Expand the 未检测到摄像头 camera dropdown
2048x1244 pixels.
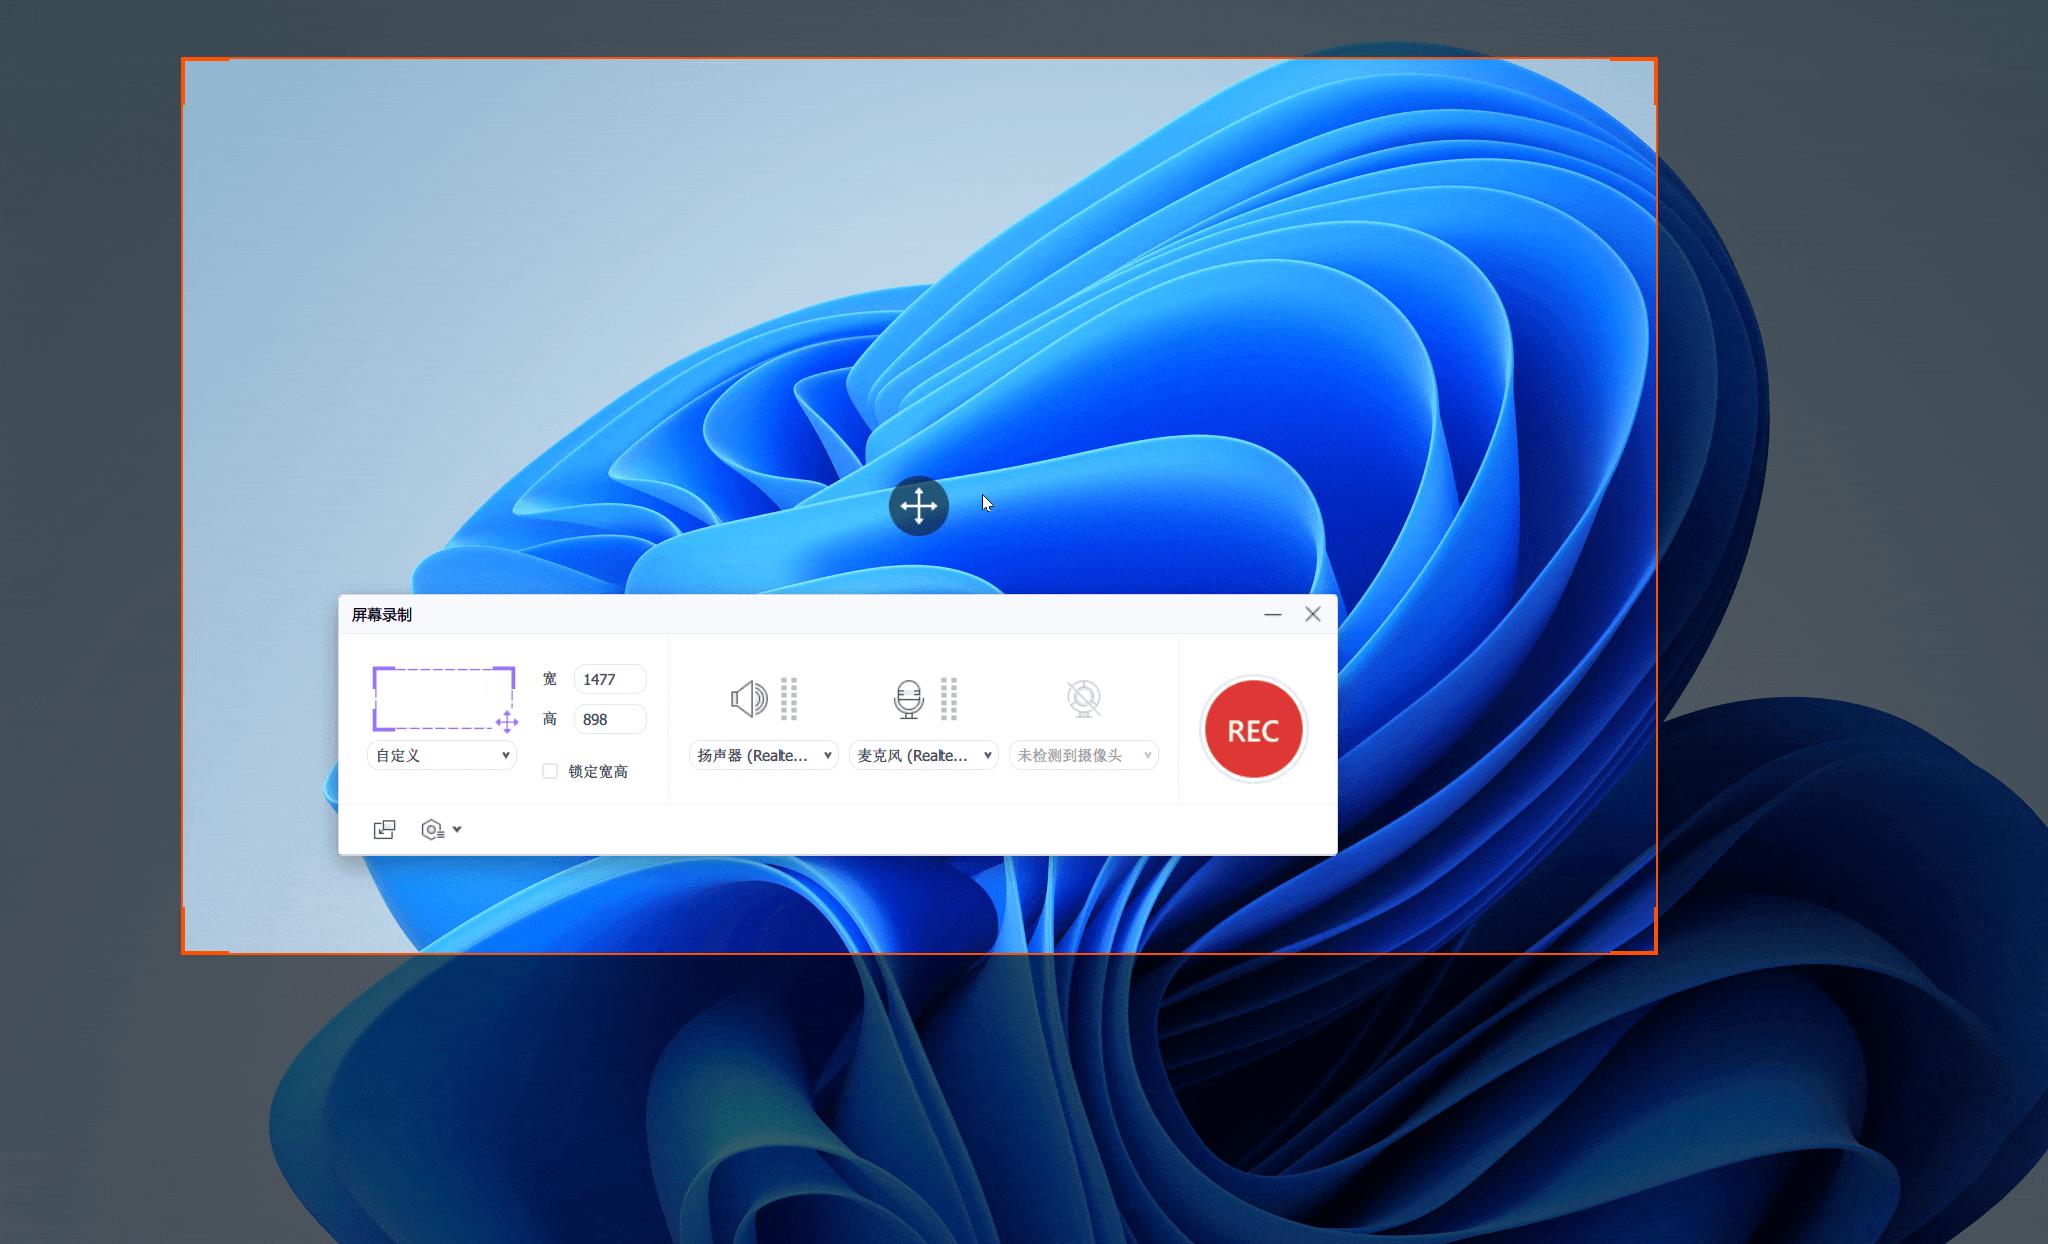pos(1084,755)
